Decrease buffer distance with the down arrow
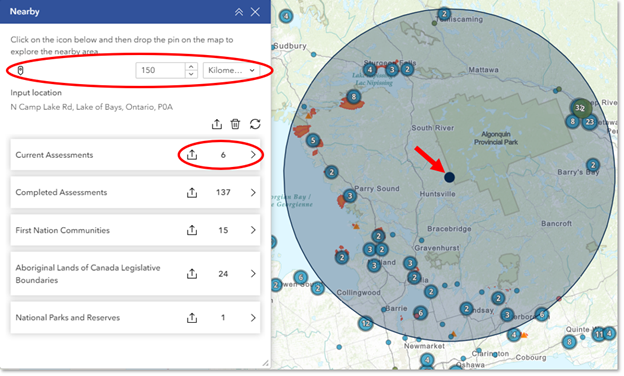 [x=191, y=74]
